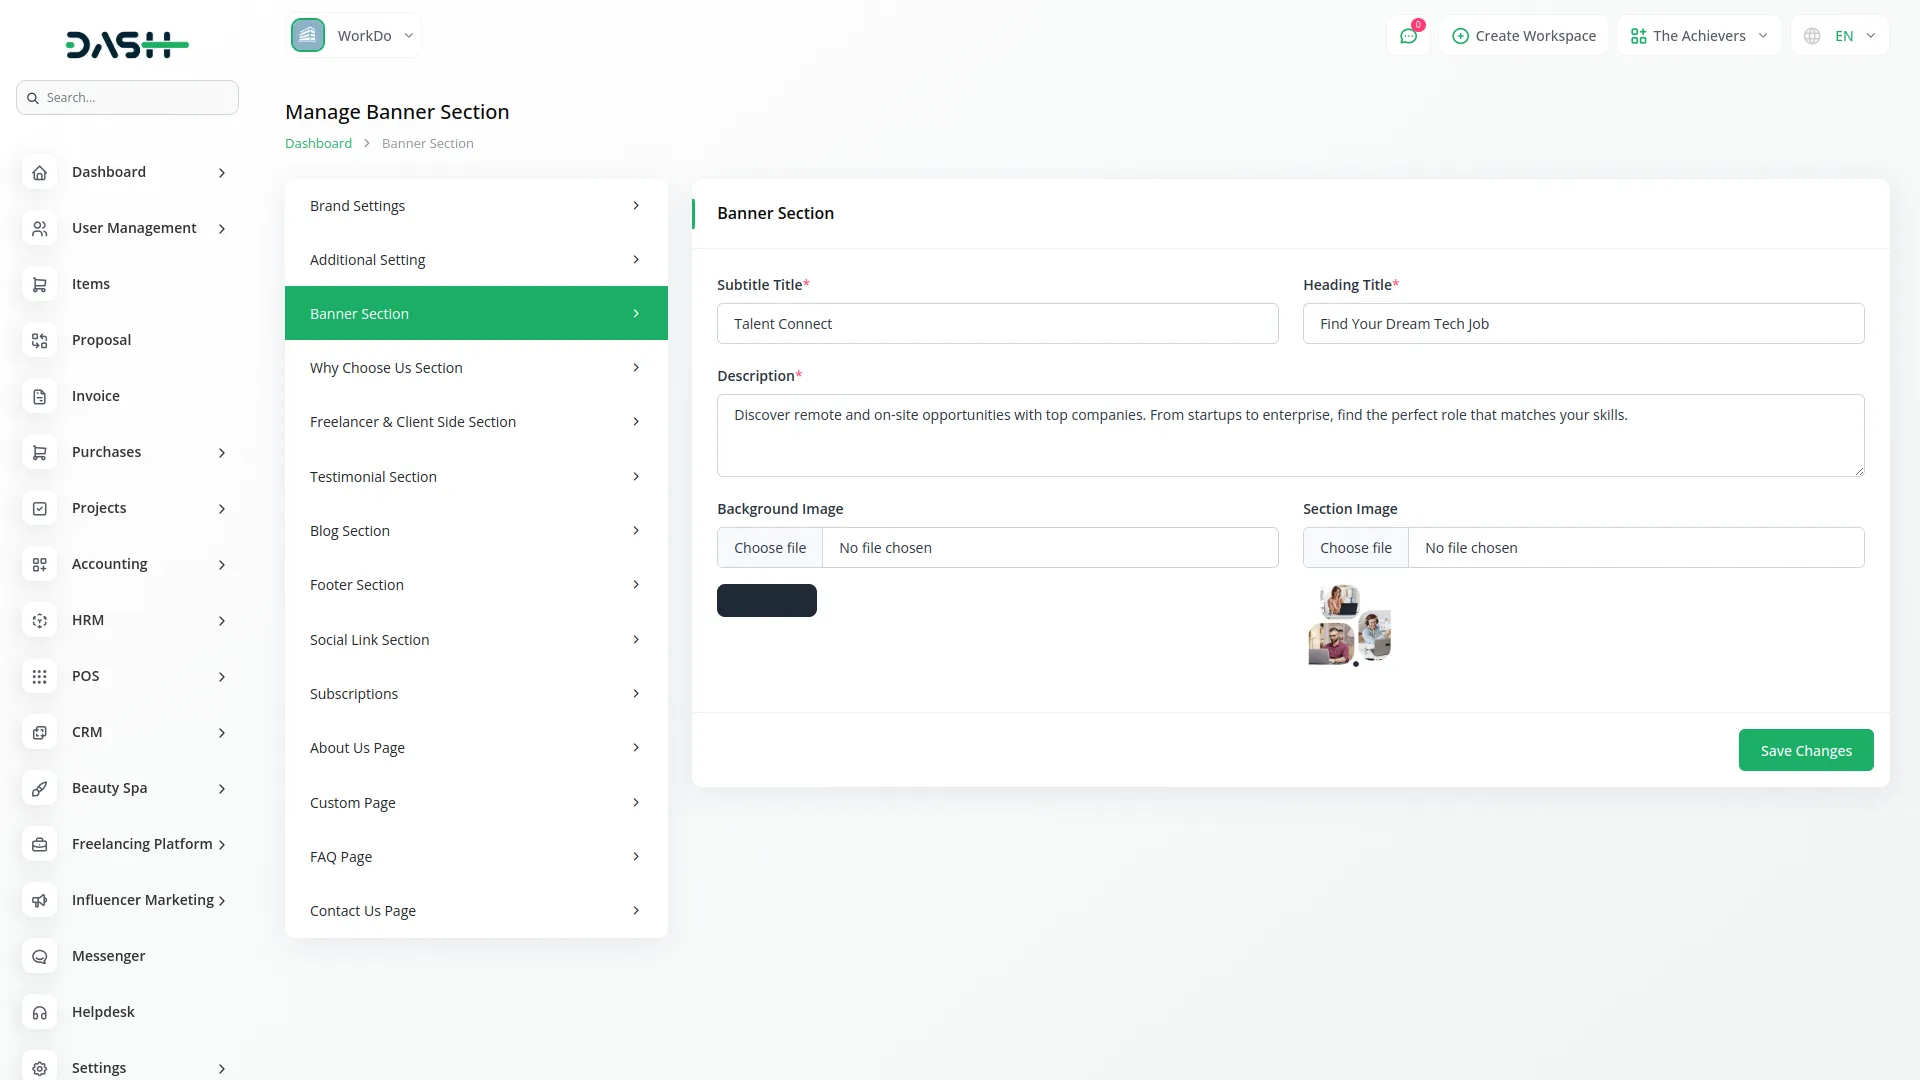The height and width of the screenshot is (1080, 1920).
Task: Open Messenger with the chat bubble icon
Action: point(39,956)
